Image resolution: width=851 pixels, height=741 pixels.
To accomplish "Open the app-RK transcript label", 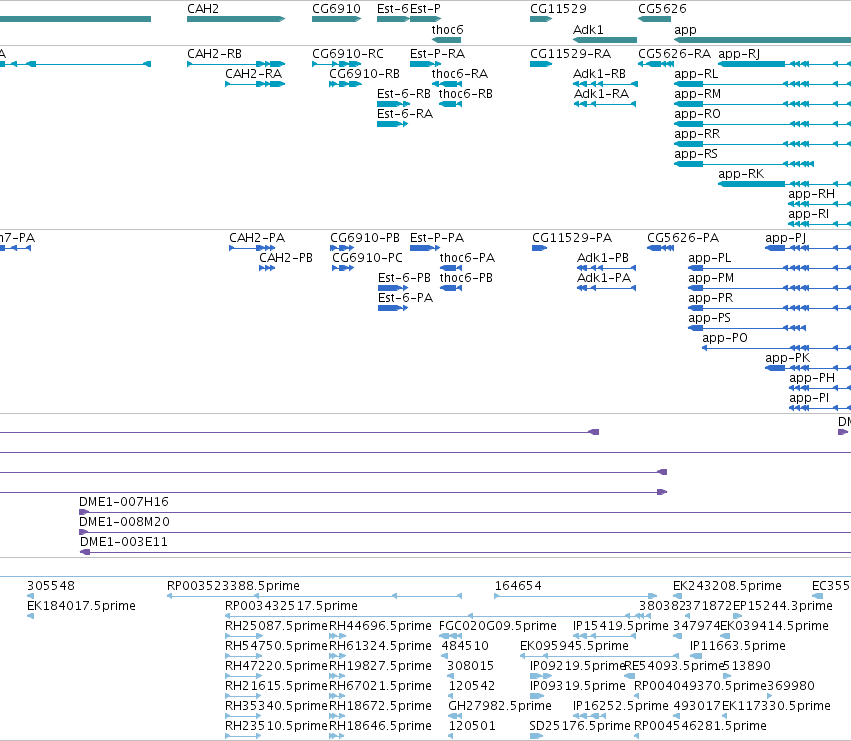I will [x=741, y=174].
